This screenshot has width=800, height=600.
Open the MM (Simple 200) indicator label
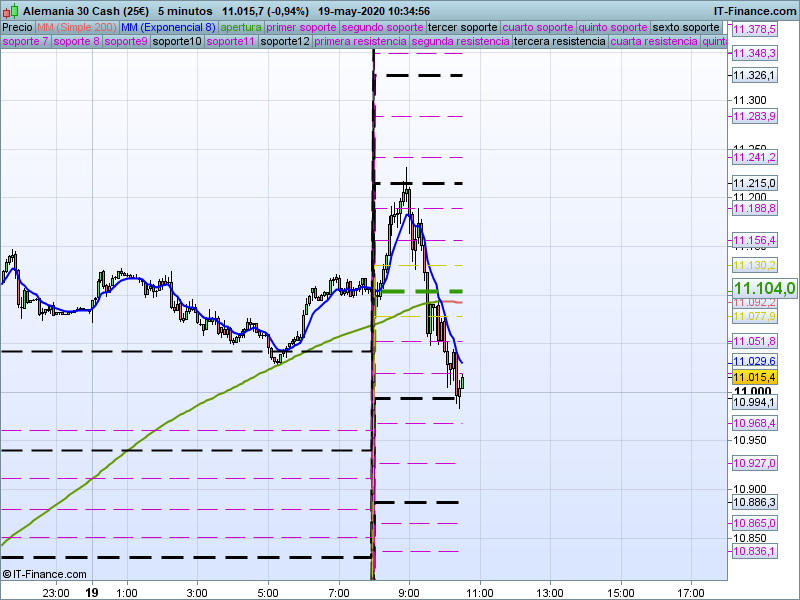pyautogui.click(x=77, y=28)
